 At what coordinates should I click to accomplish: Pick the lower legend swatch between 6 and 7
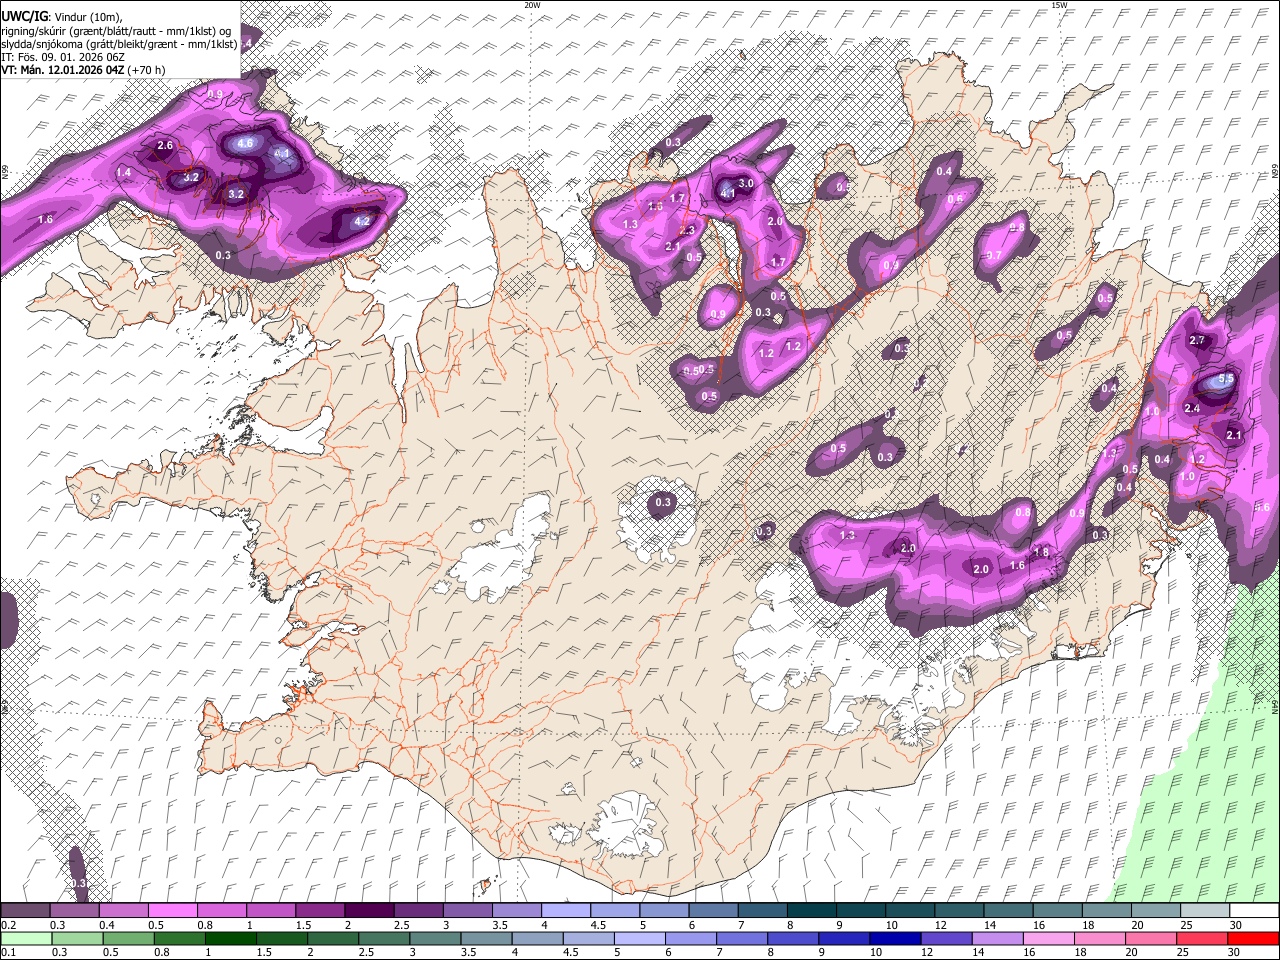(x=690, y=938)
